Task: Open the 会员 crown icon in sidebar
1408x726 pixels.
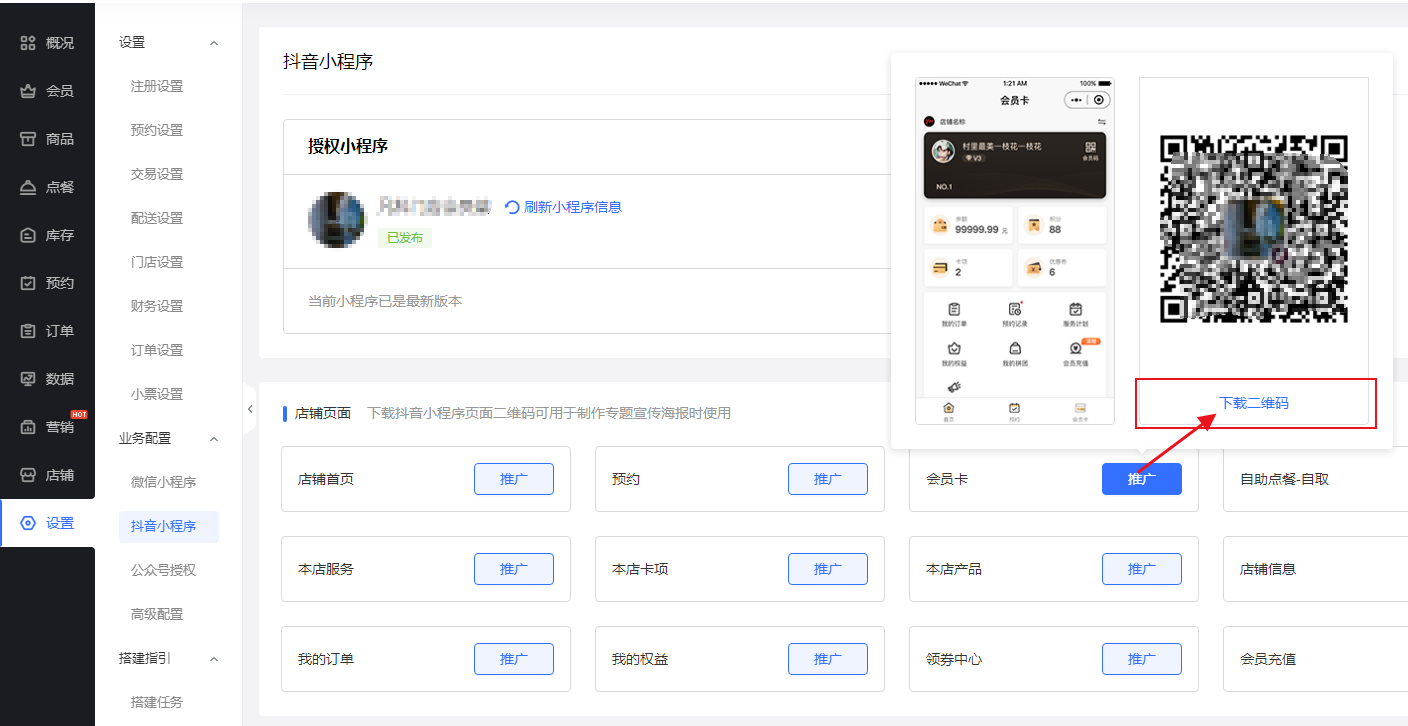Action: (x=28, y=91)
